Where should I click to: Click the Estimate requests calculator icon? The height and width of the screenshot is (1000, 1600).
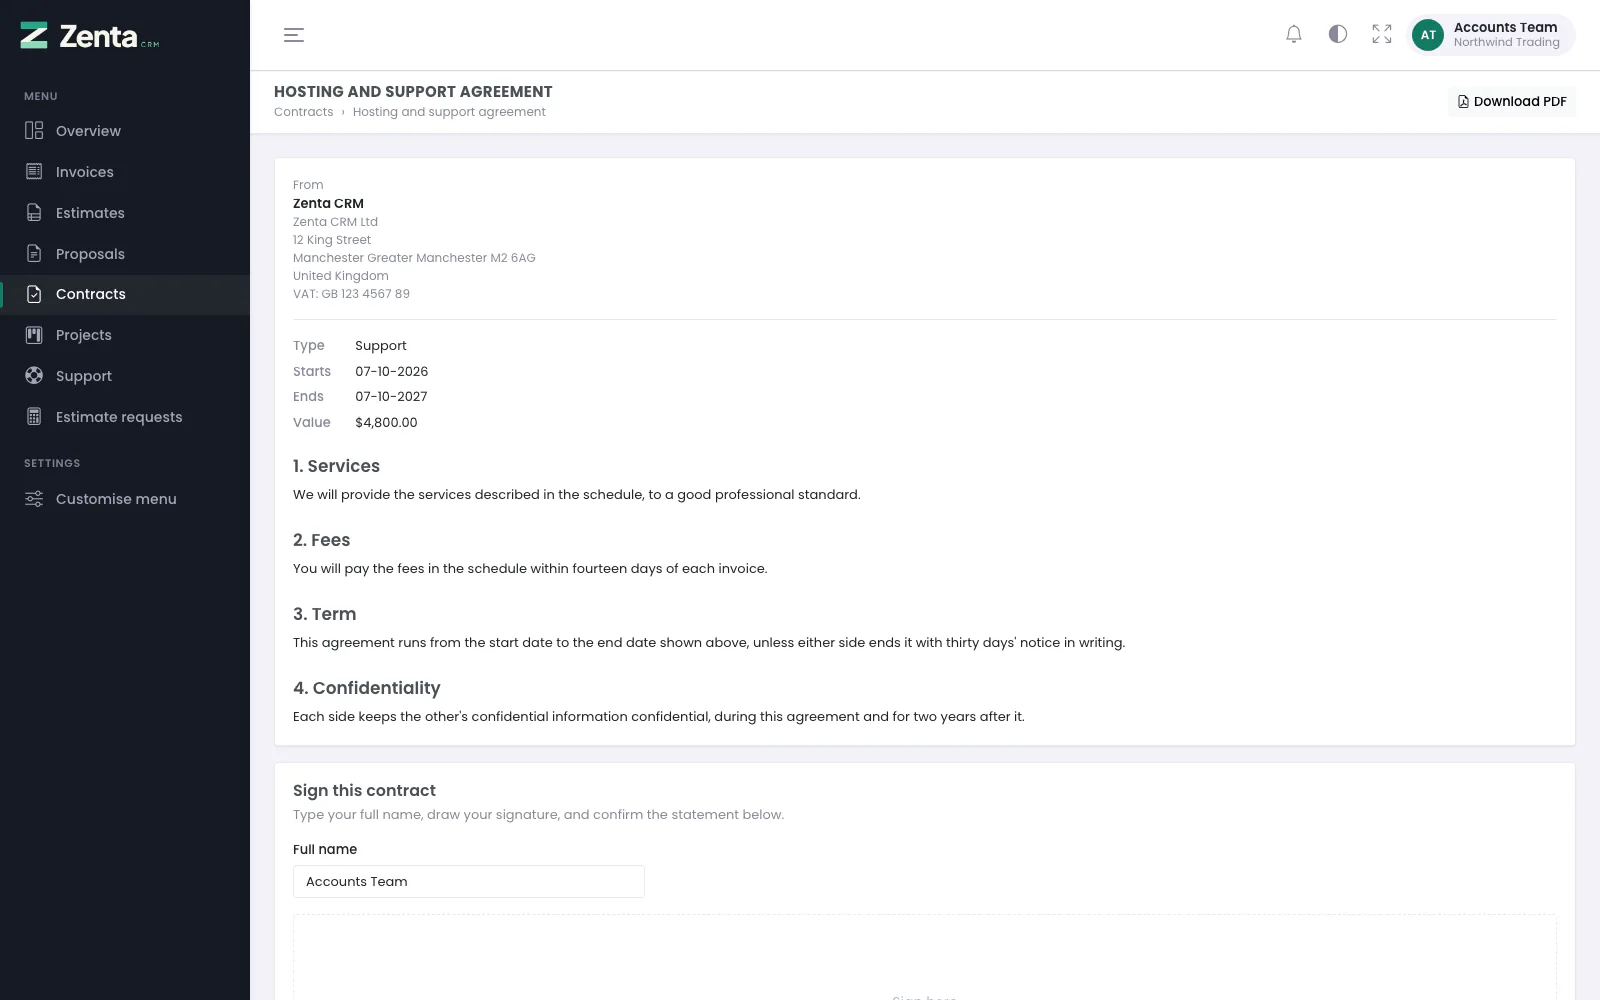tap(34, 417)
